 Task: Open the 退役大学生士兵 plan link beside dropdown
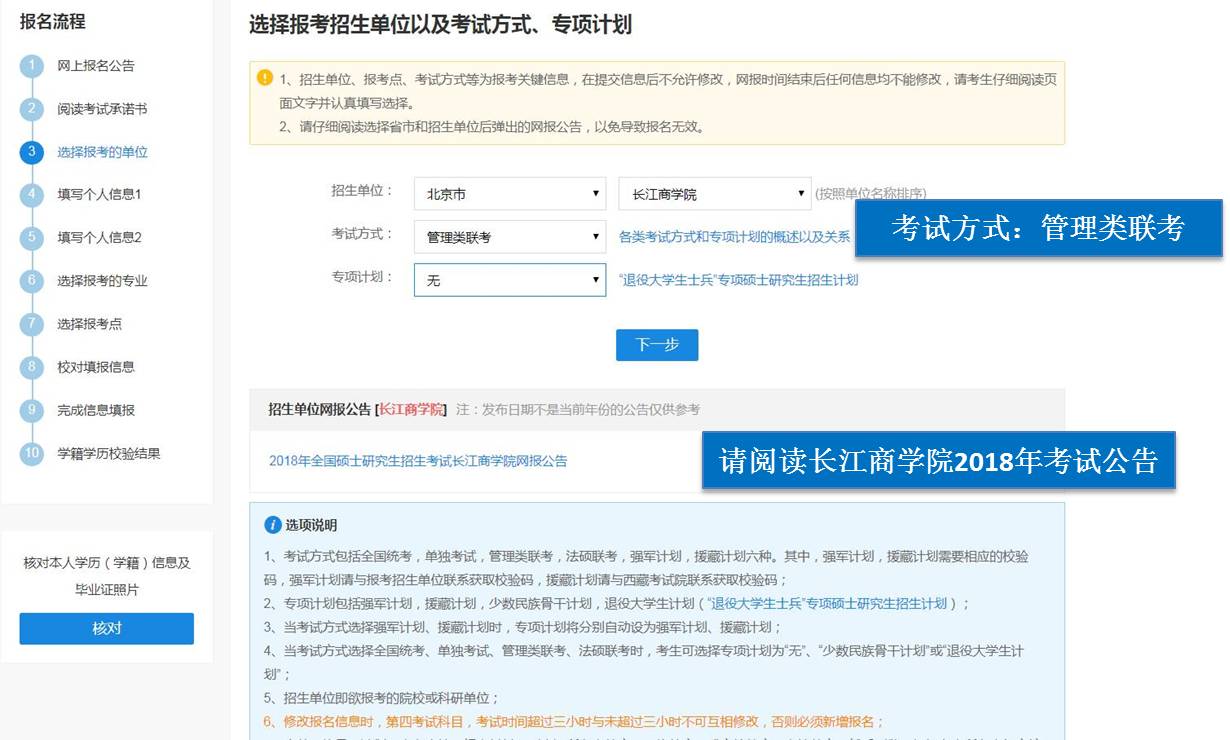tap(738, 280)
